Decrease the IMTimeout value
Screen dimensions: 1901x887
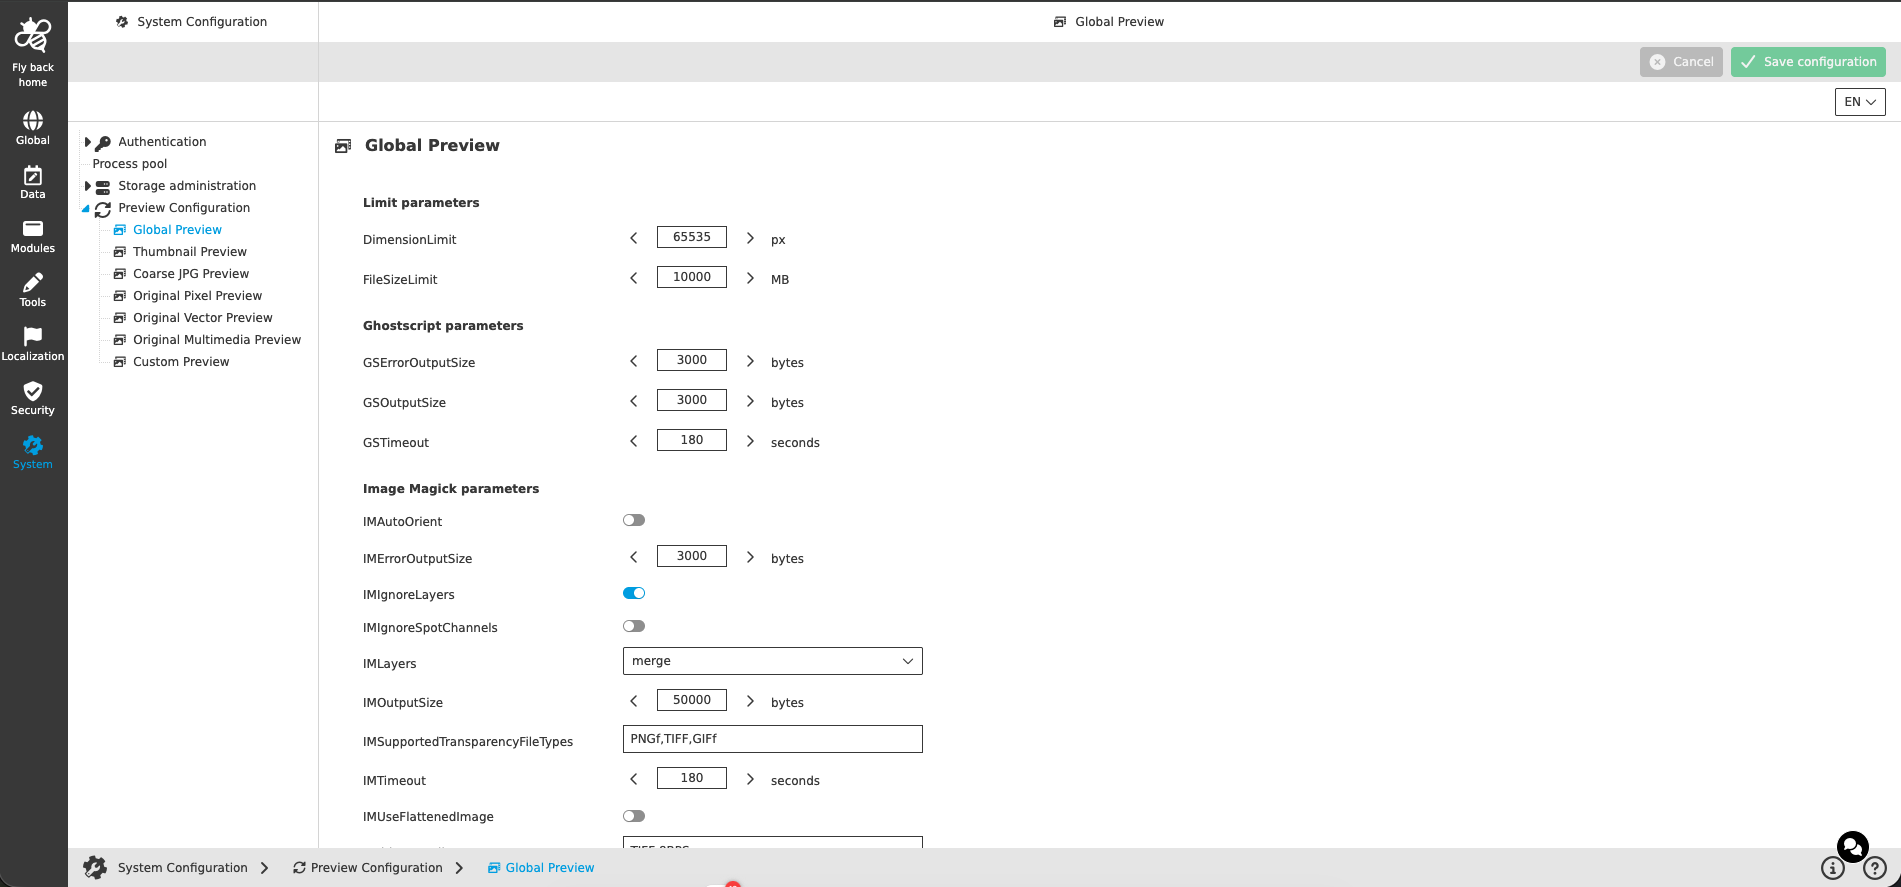pyautogui.click(x=634, y=779)
